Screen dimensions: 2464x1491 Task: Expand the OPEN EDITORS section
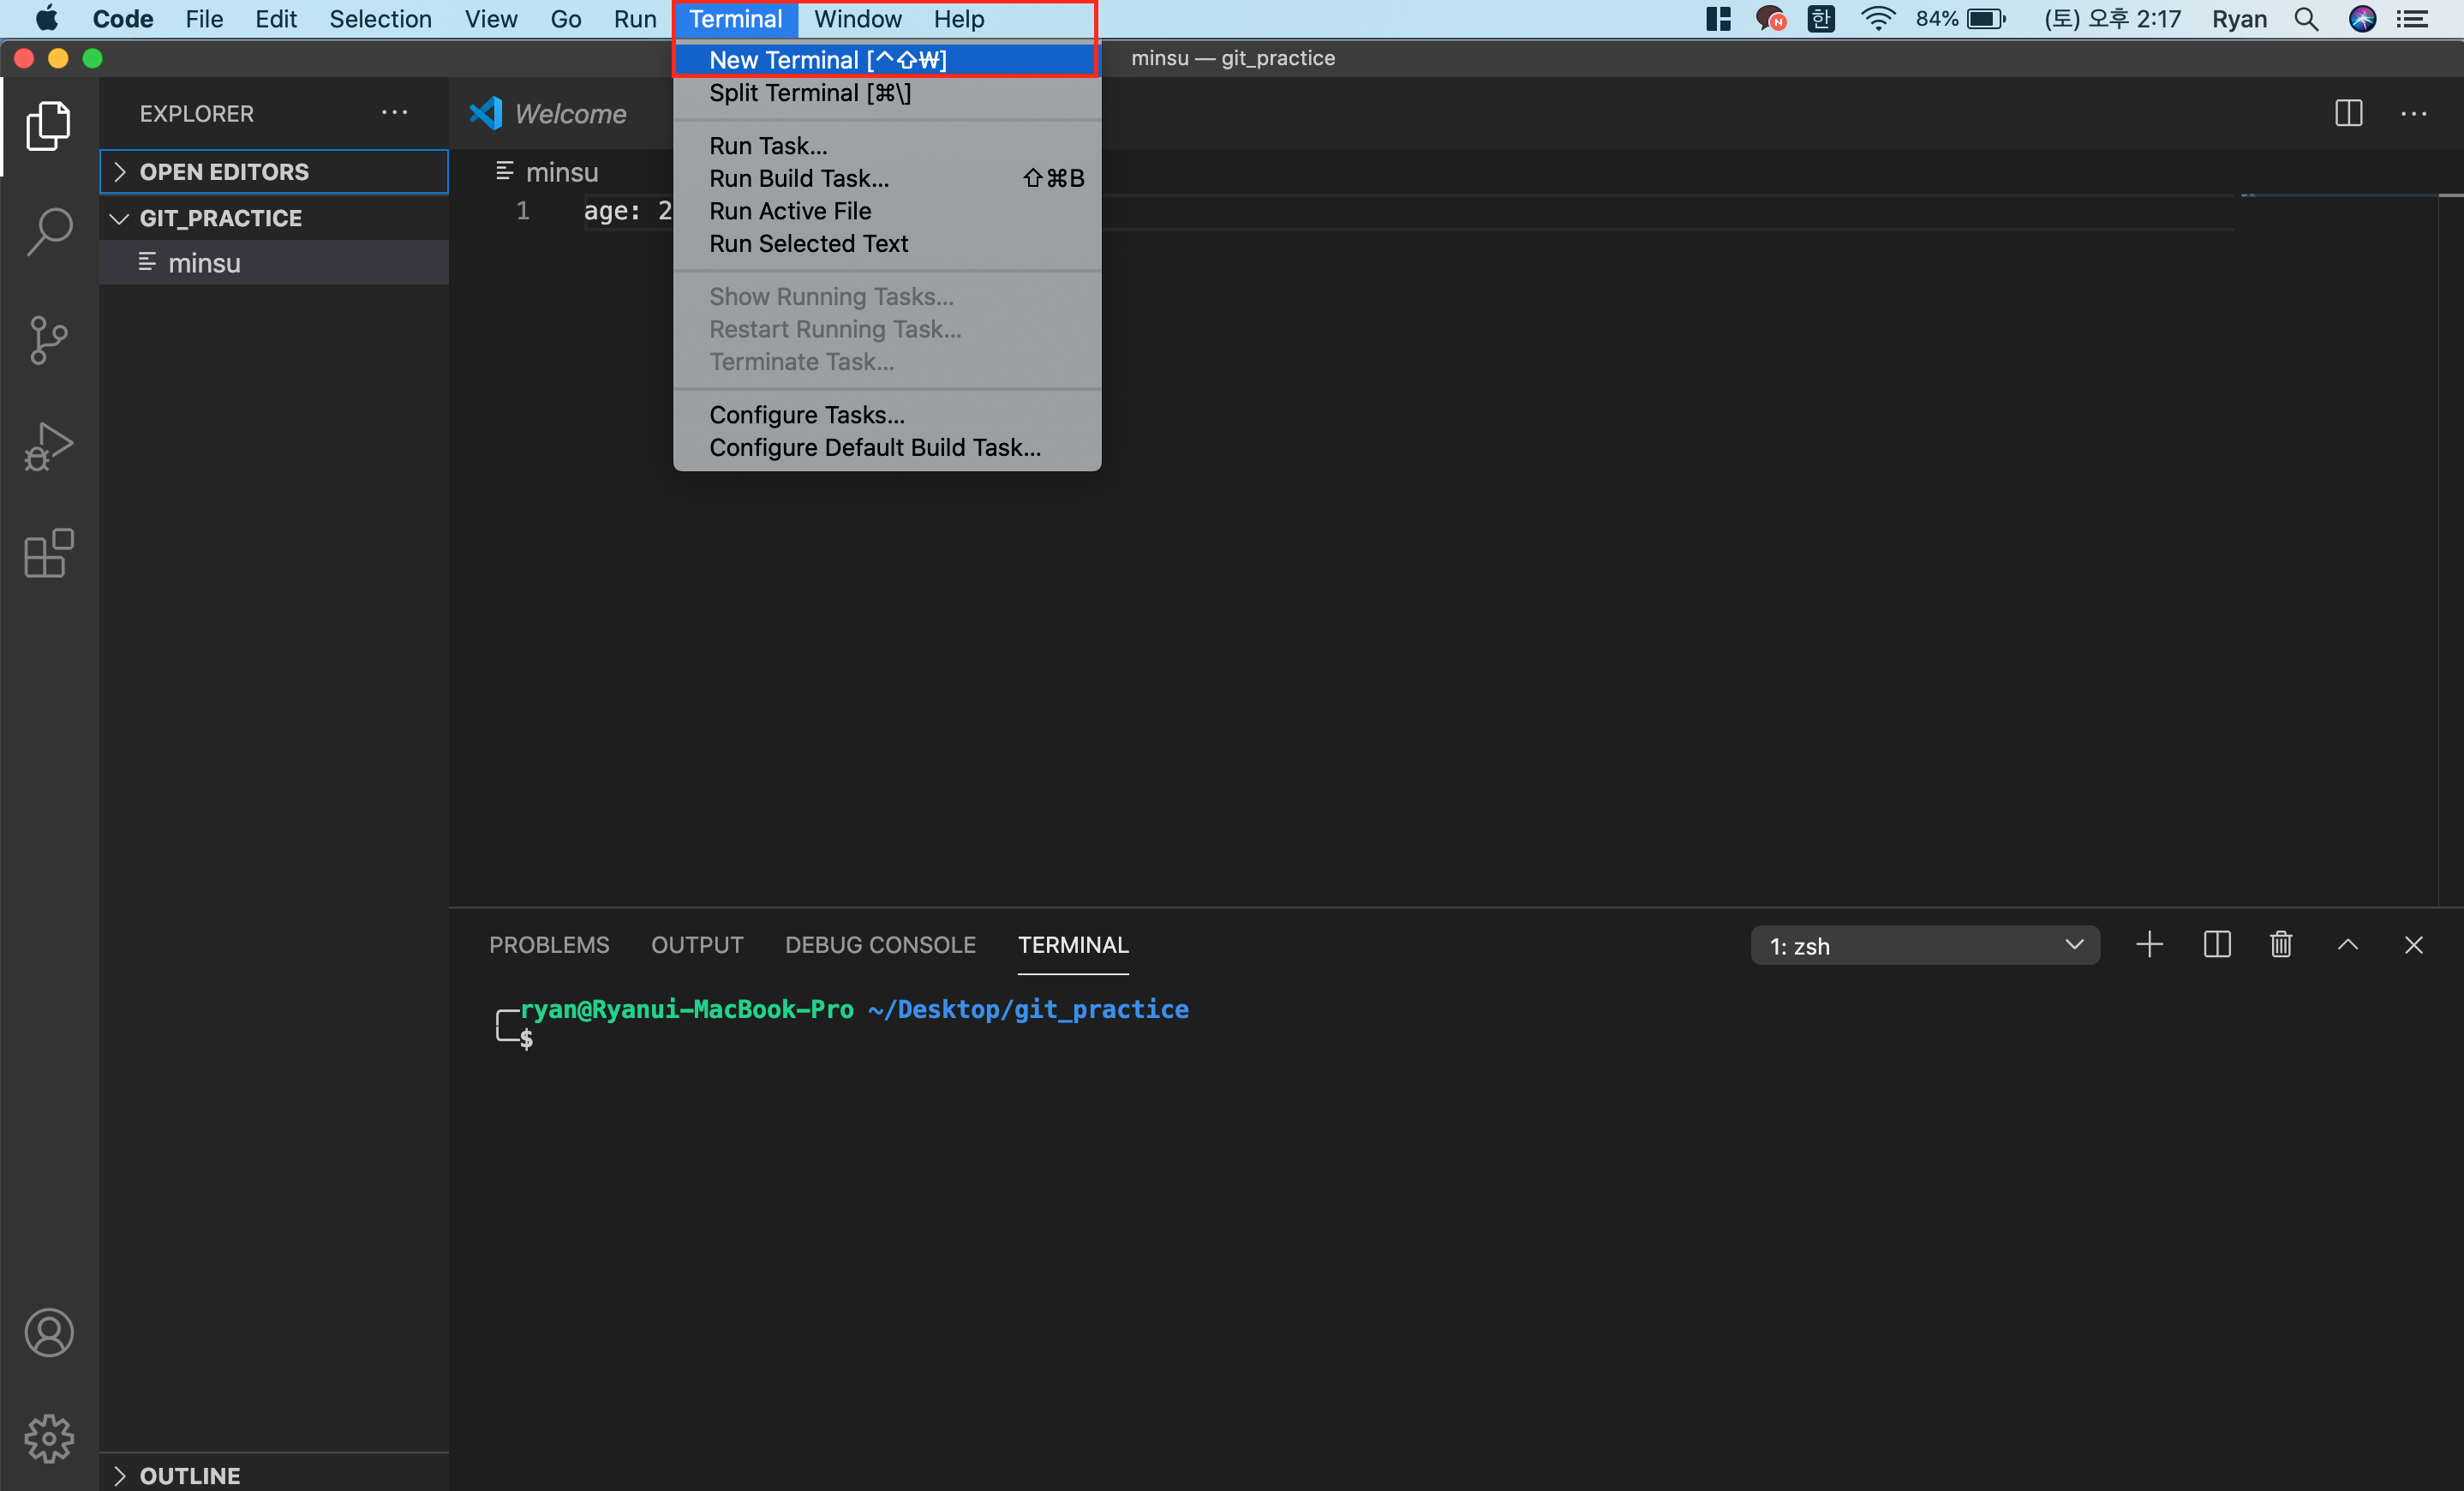[x=224, y=172]
